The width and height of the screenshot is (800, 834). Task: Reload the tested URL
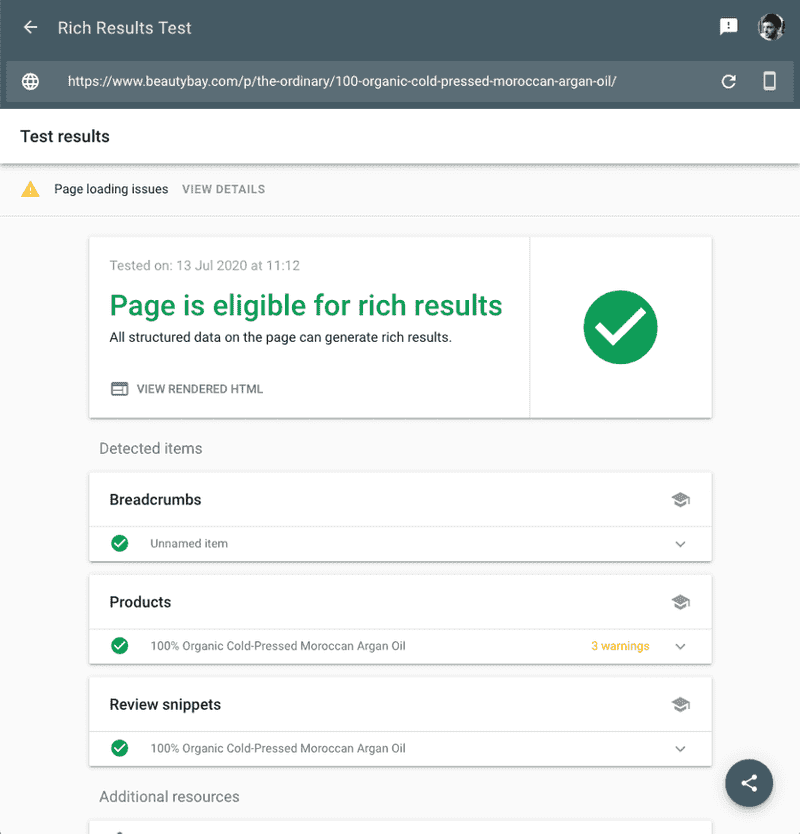(x=729, y=81)
